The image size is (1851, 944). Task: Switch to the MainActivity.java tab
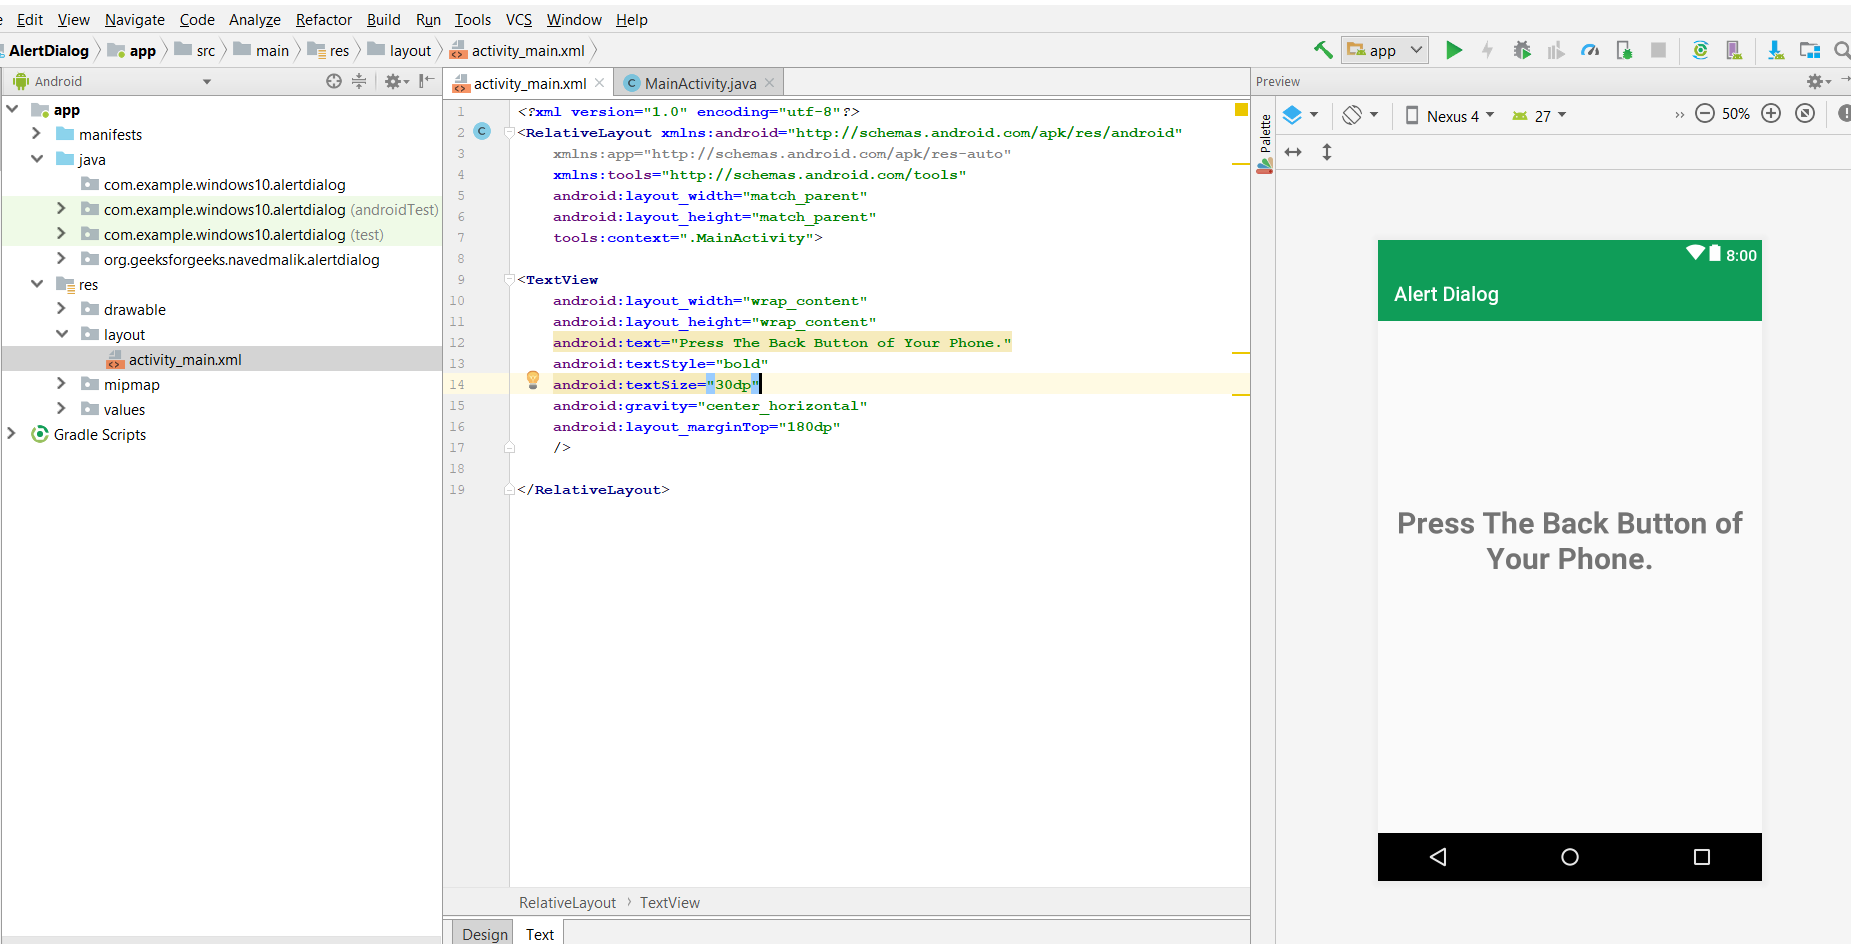[x=699, y=83]
